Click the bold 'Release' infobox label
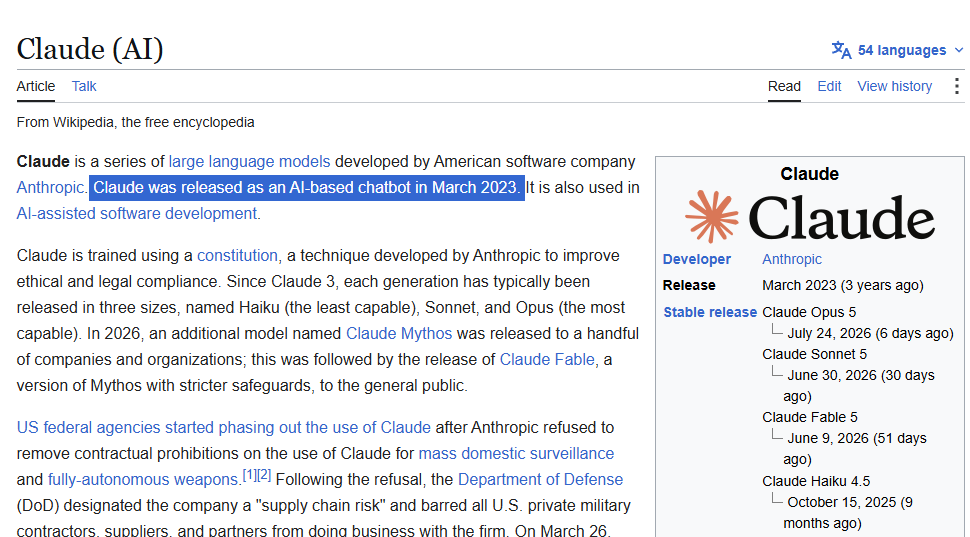 click(689, 285)
